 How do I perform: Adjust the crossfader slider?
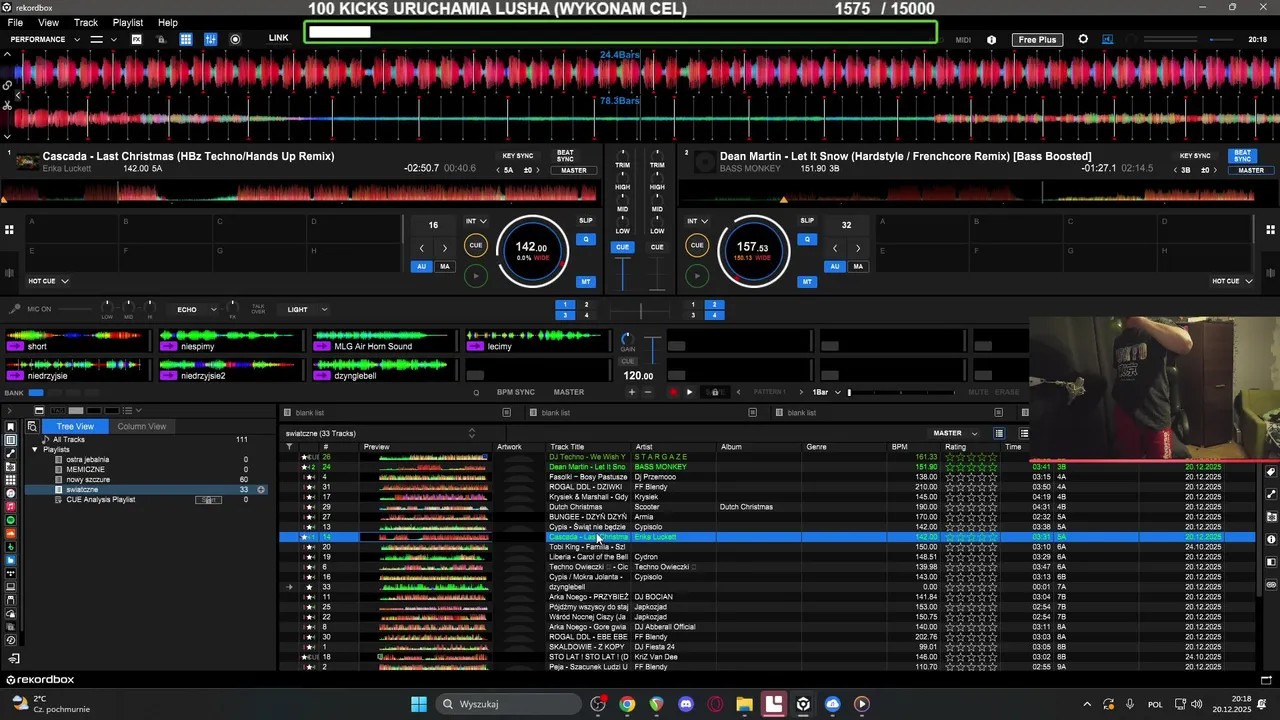(640, 313)
